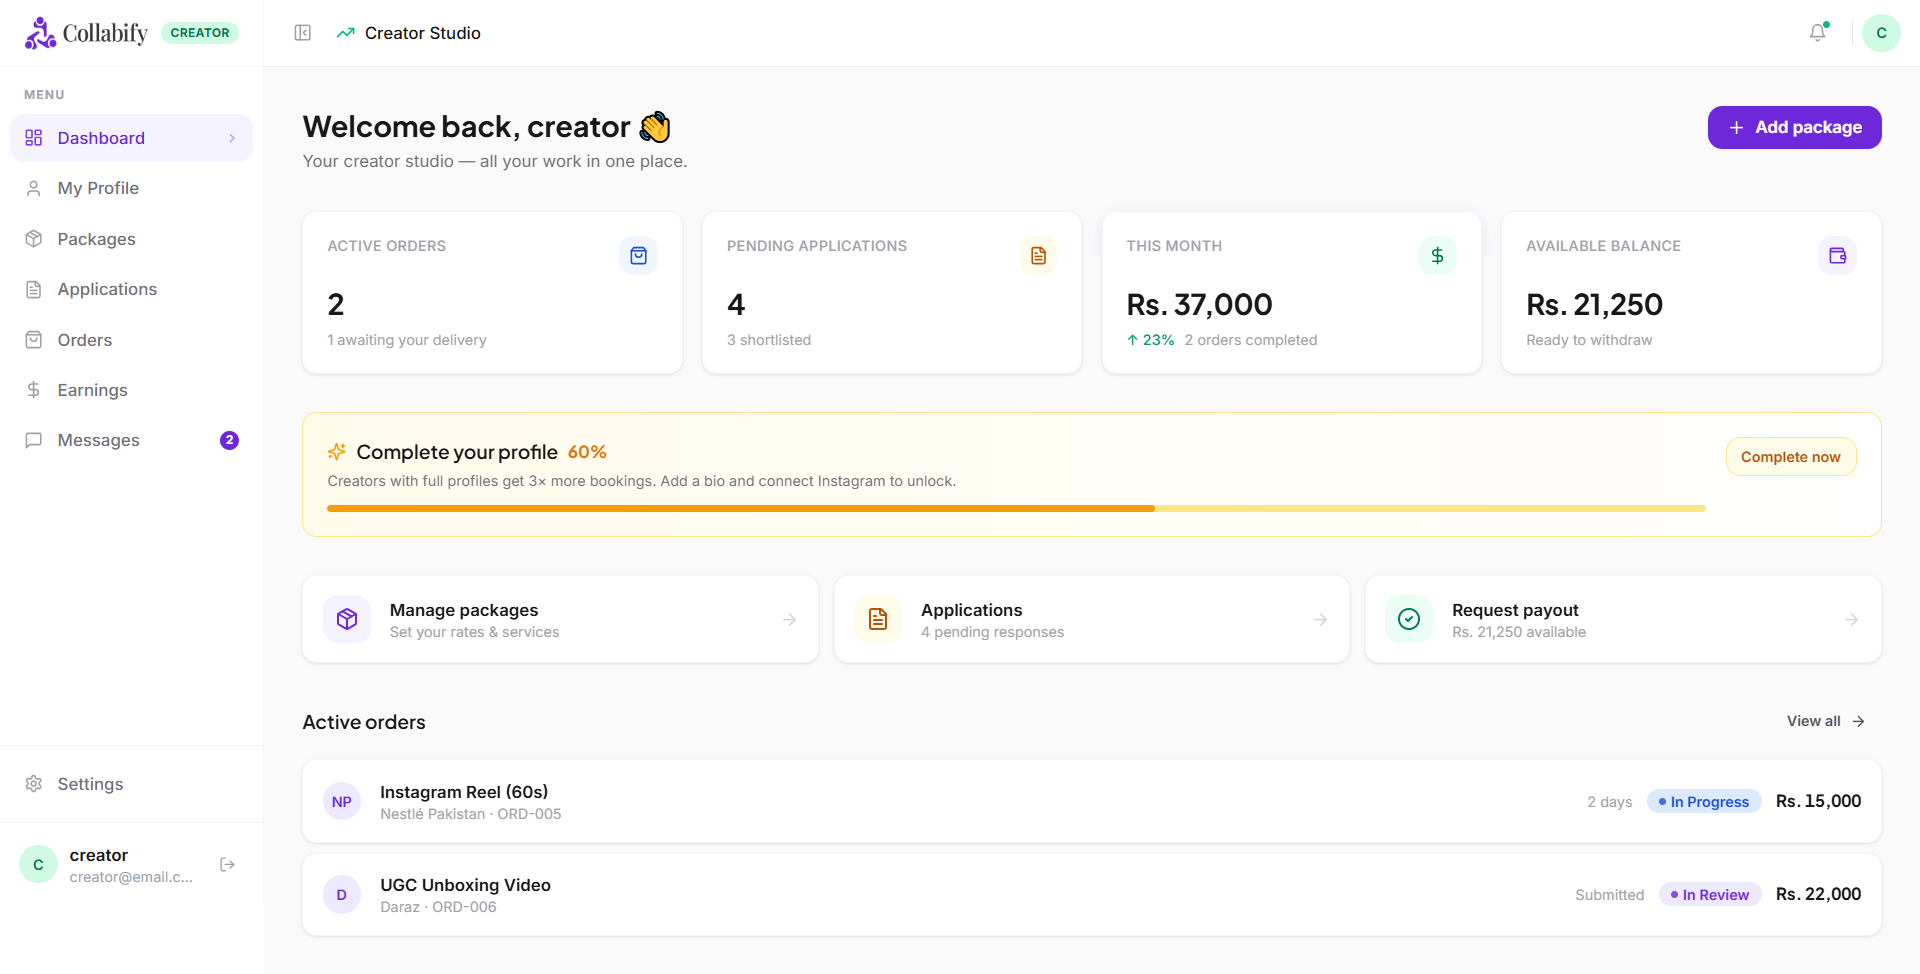Click the CREATOR badge beside the logo
This screenshot has height=974, width=1920.
(200, 33)
